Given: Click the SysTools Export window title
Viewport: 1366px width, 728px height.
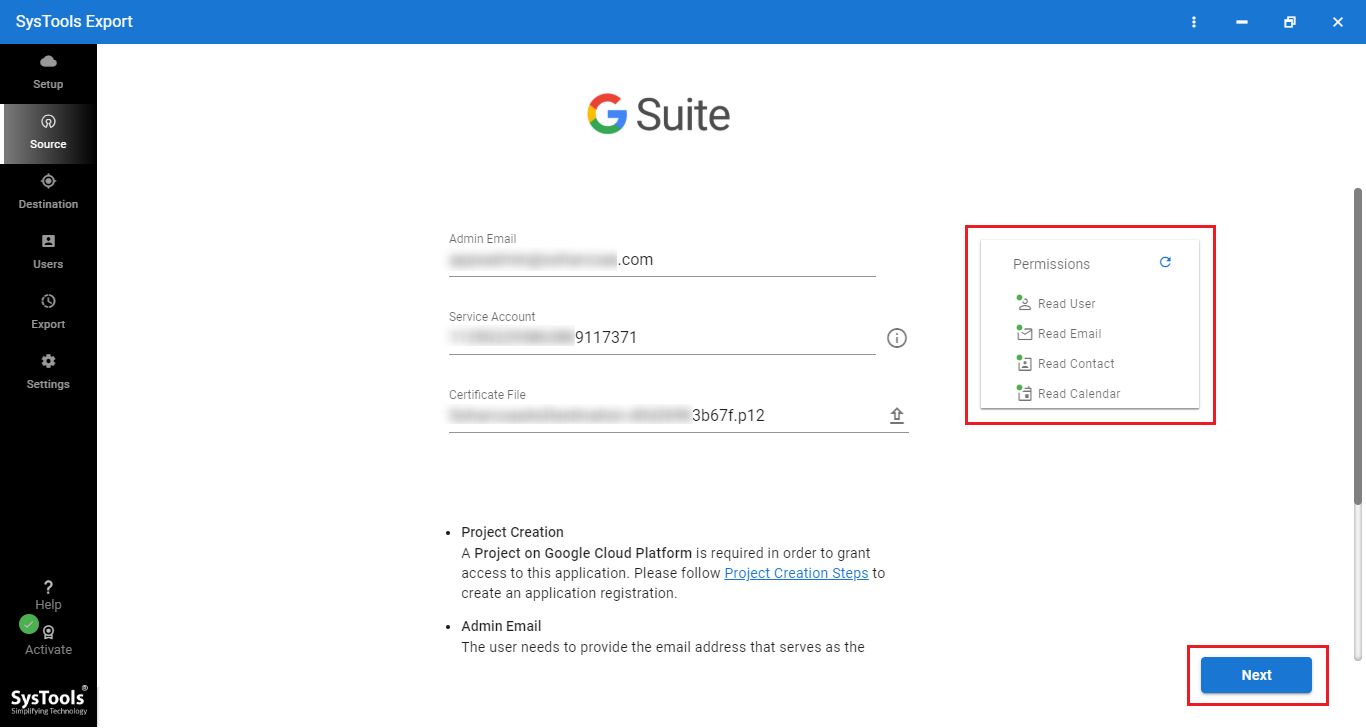Looking at the screenshot, I should point(74,21).
